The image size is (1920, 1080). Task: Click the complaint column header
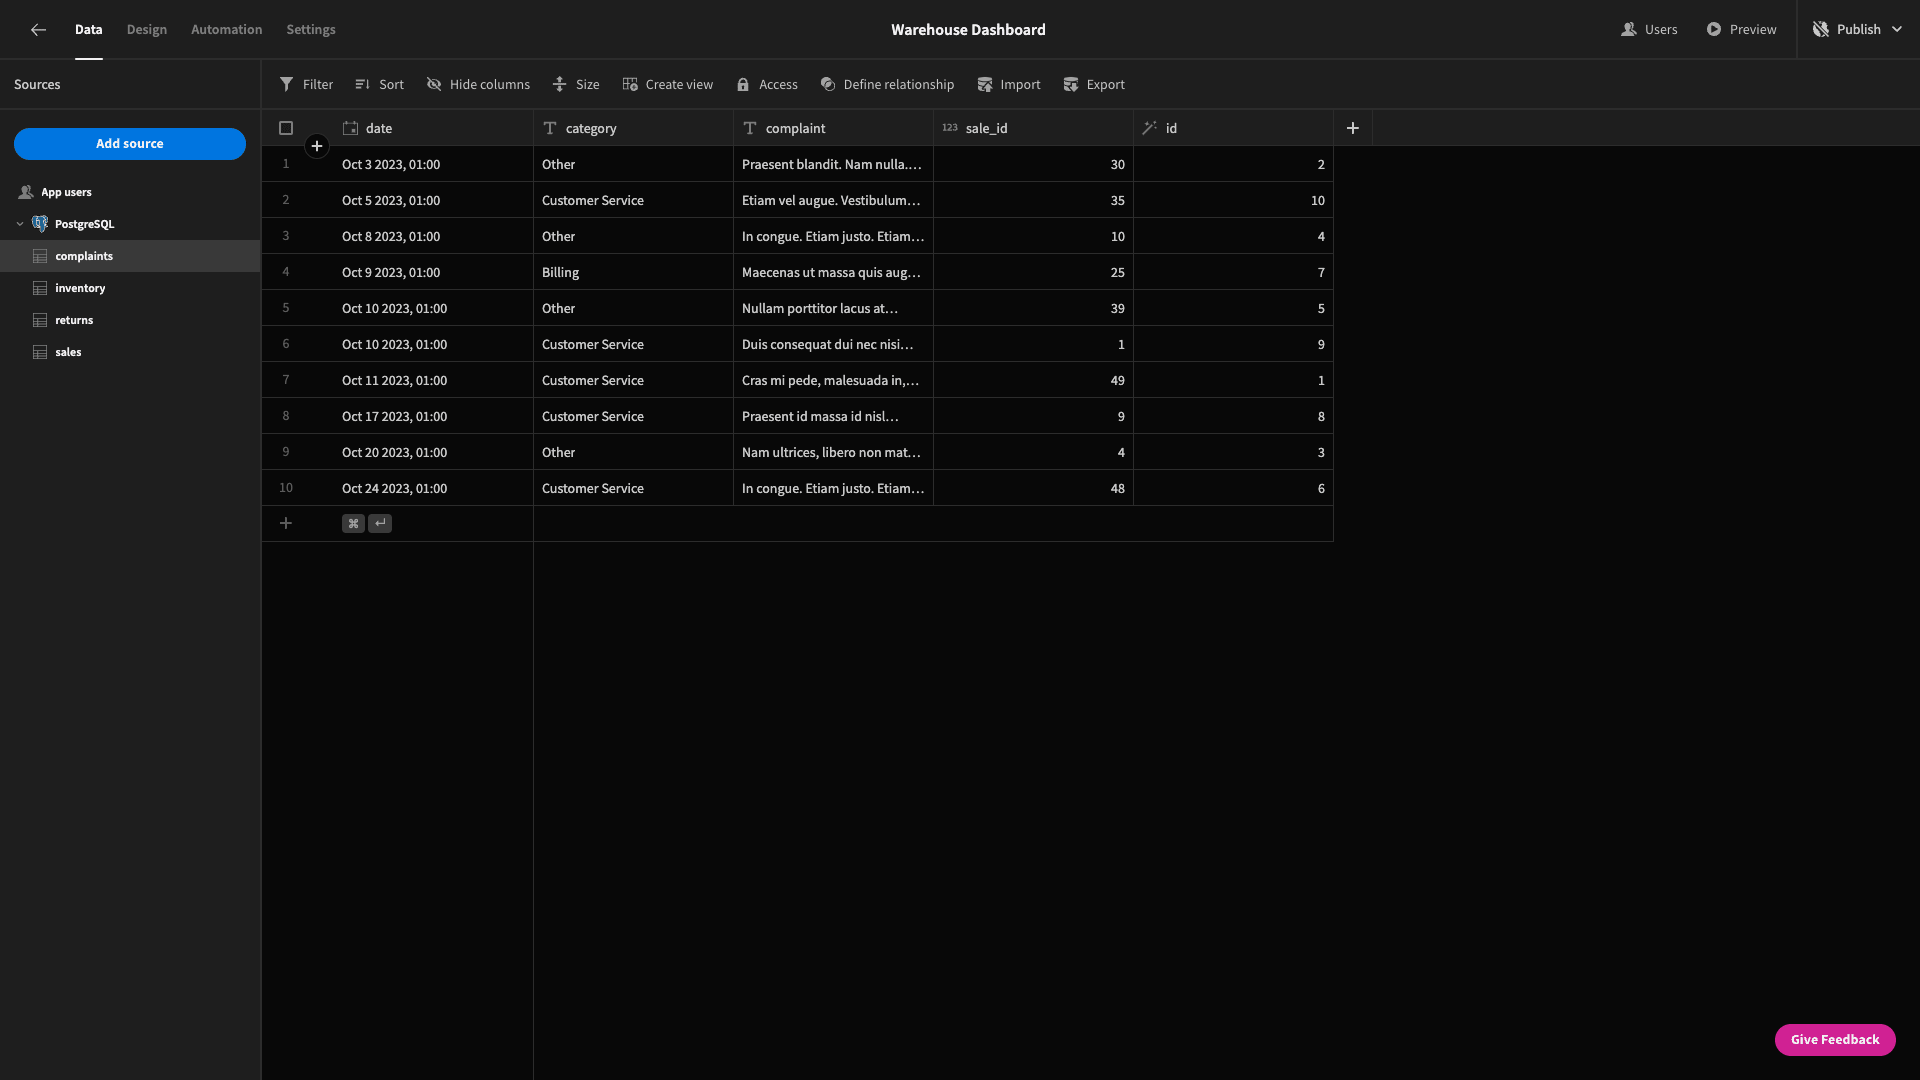833,128
